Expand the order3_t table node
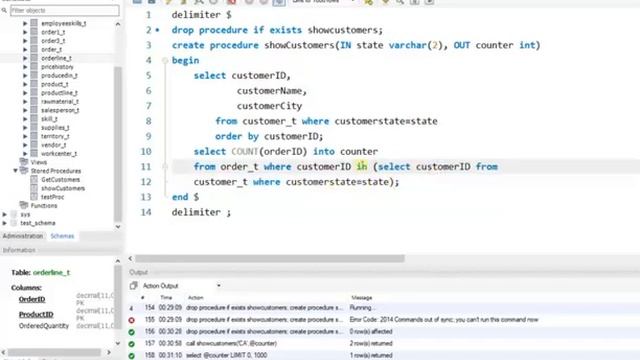Image resolution: width=640 pixels, height=360 pixels. click(x=25, y=41)
